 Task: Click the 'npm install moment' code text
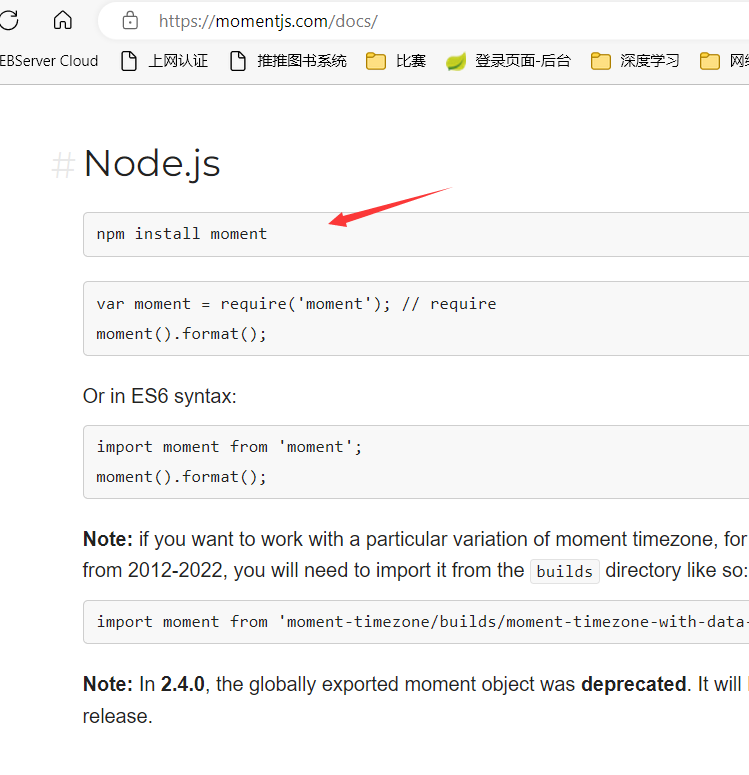pyautogui.click(x=181, y=233)
